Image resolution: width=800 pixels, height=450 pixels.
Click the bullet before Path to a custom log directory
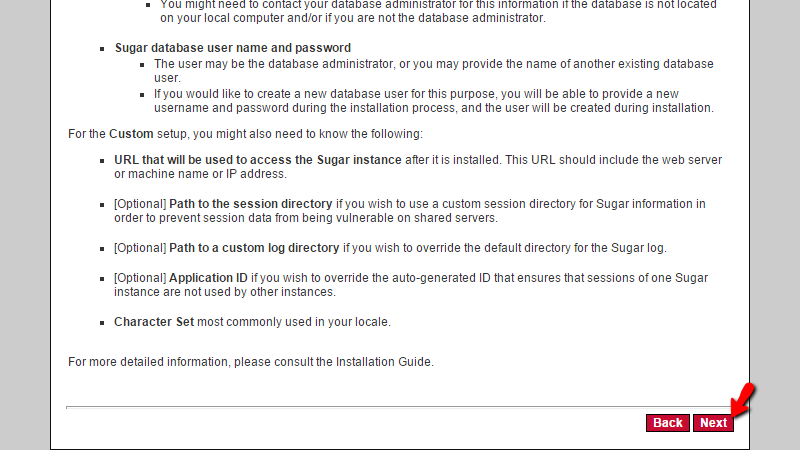102,248
